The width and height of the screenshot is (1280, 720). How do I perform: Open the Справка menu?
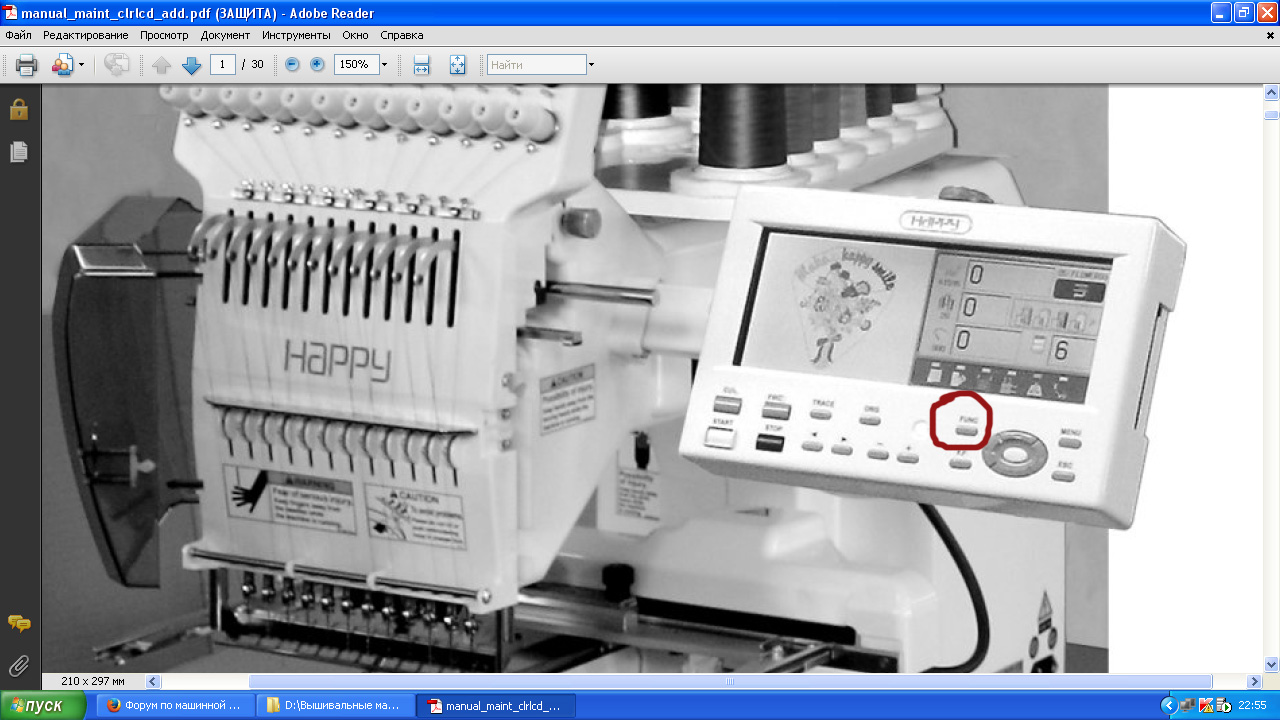click(x=402, y=35)
